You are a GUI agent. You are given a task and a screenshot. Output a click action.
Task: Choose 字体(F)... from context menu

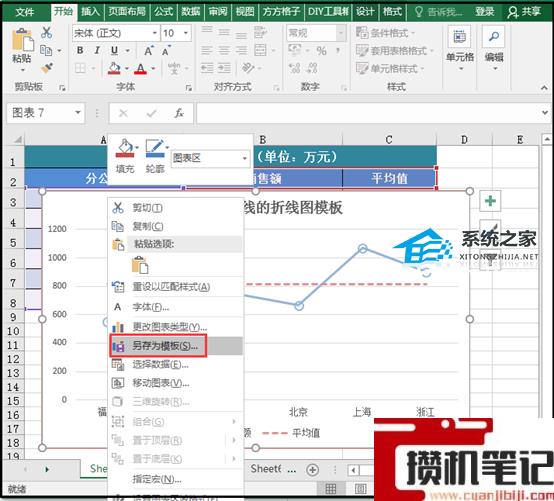coord(176,307)
